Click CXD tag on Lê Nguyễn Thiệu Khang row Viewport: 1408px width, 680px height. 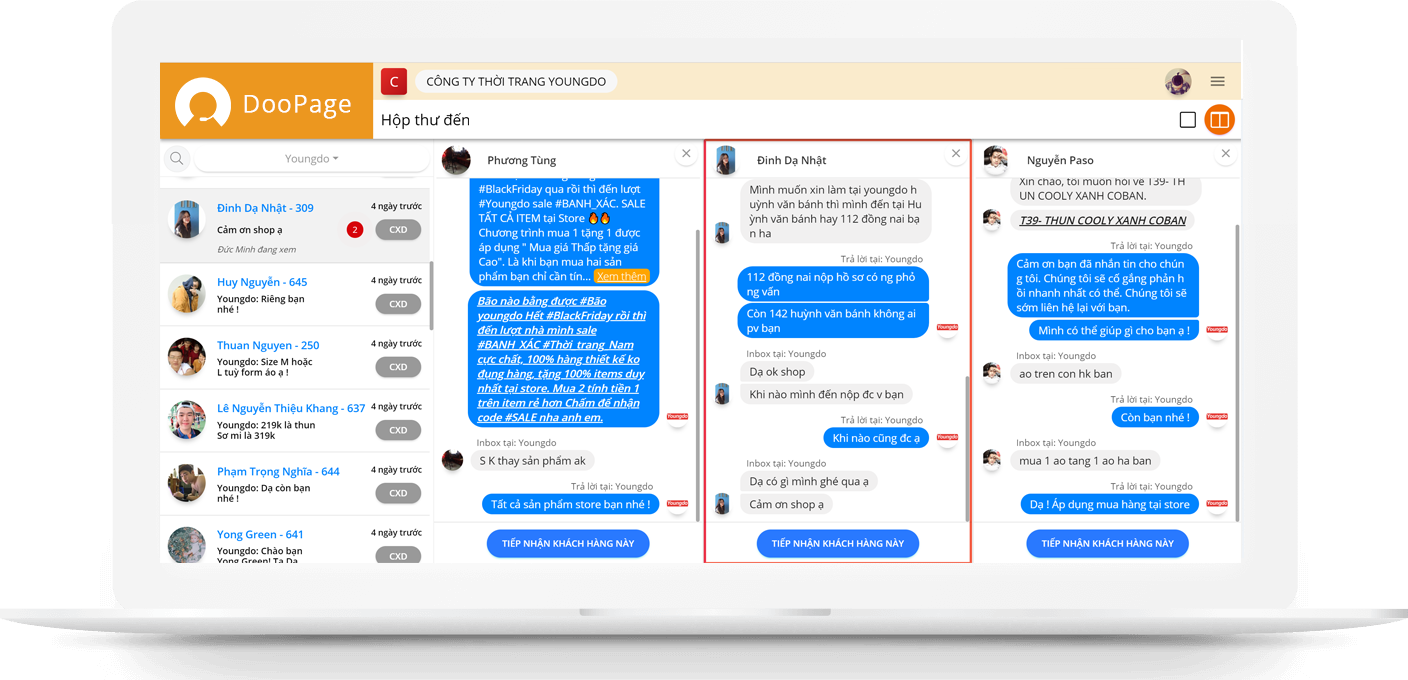click(x=398, y=430)
